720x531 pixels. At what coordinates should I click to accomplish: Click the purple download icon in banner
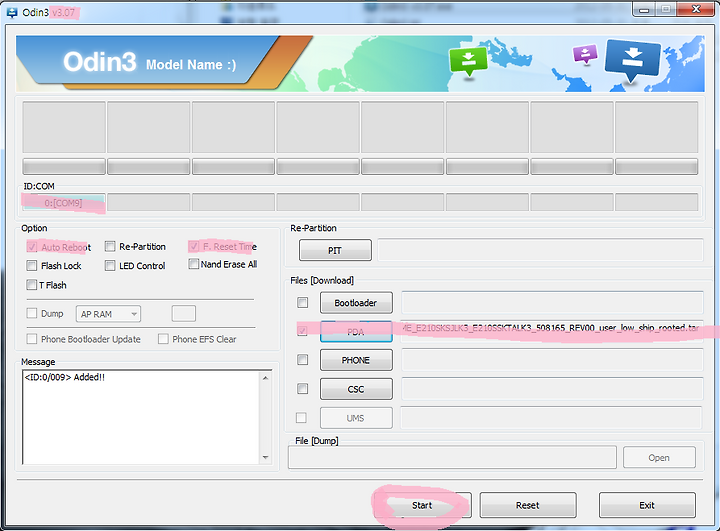click(585, 54)
